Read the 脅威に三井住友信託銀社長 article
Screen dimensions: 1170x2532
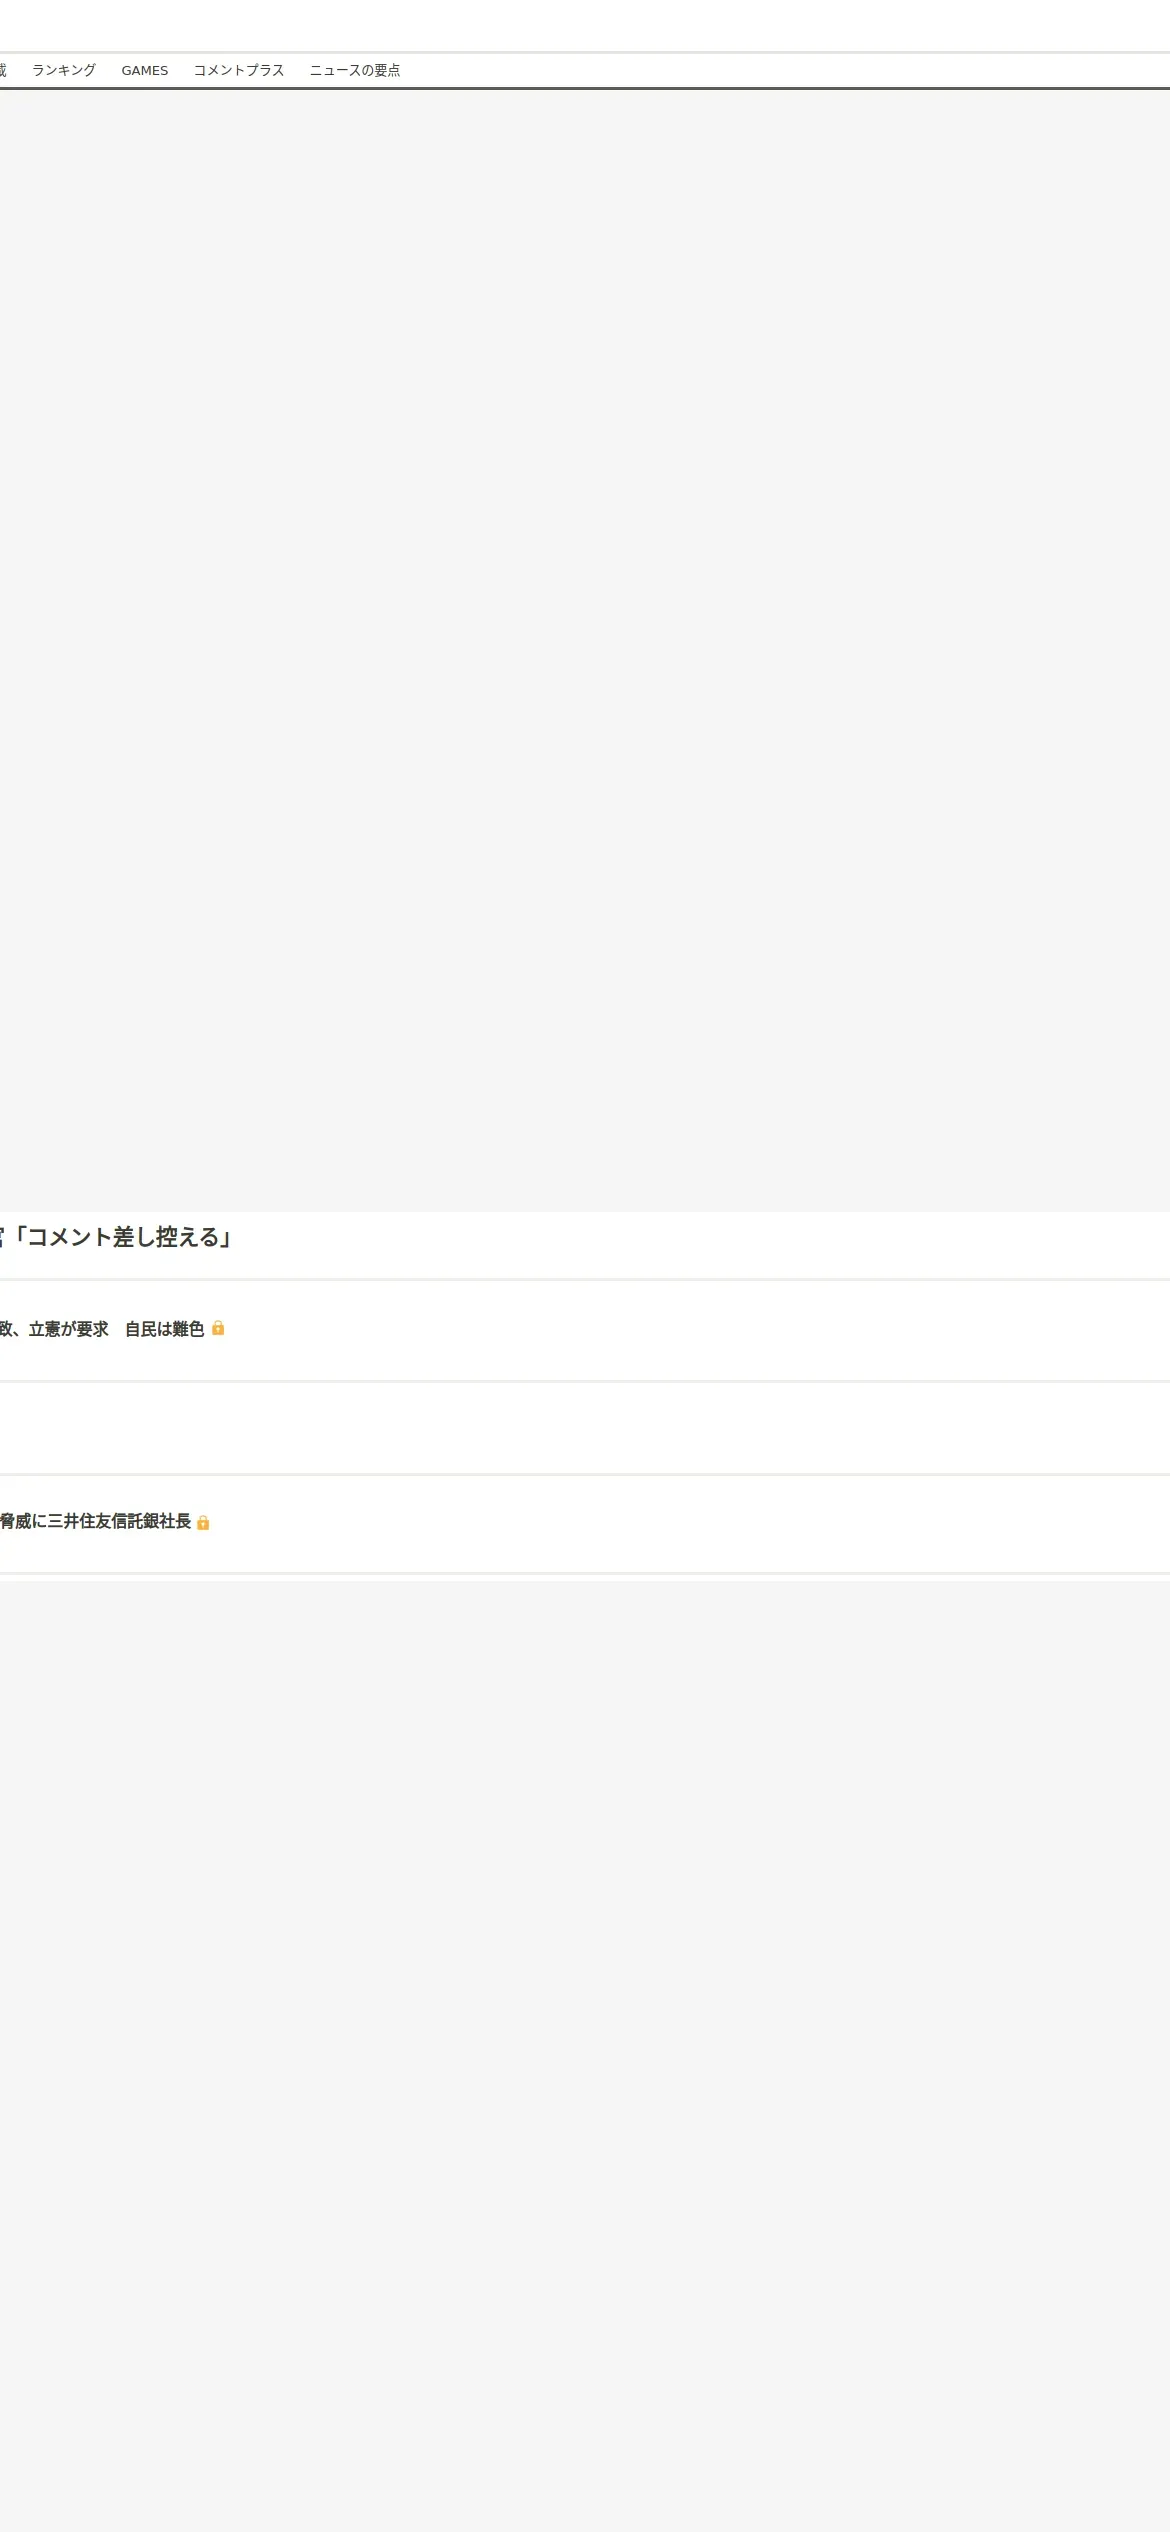click(95, 1521)
